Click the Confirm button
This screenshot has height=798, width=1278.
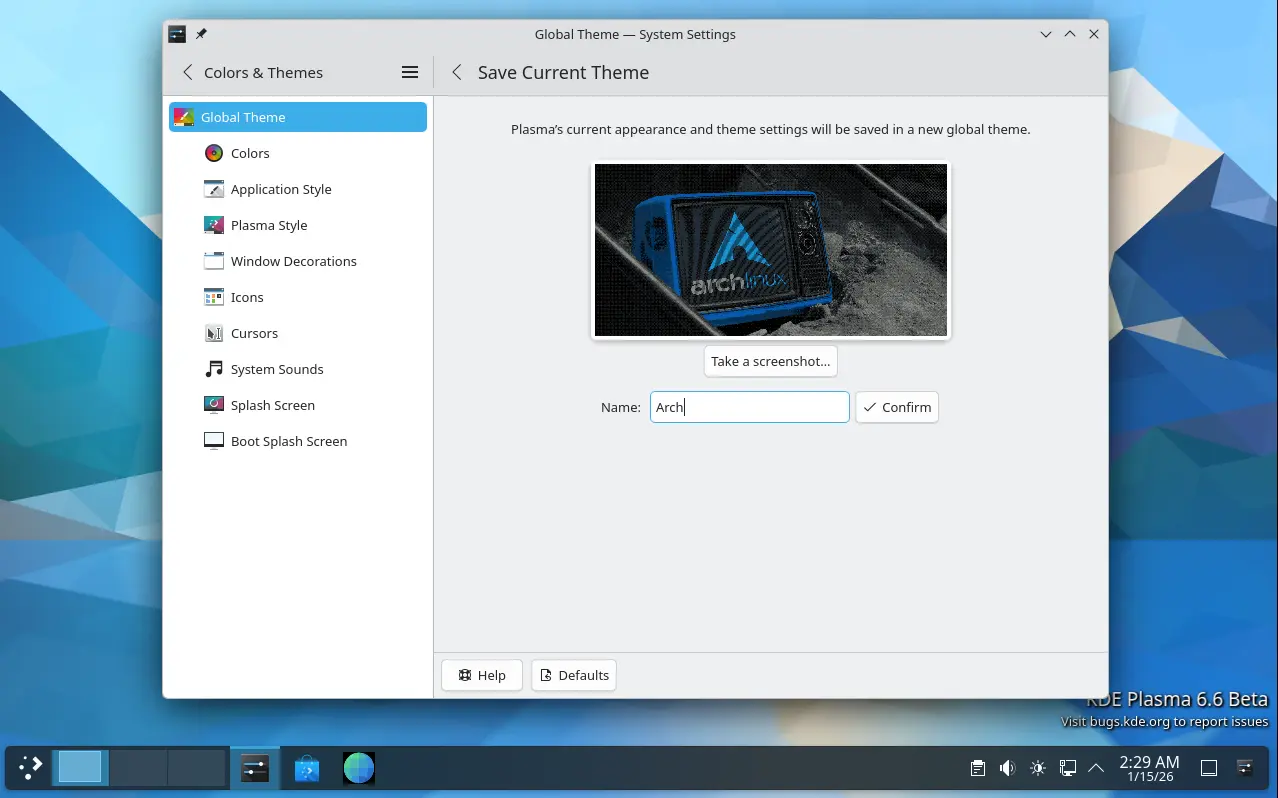tap(897, 407)
